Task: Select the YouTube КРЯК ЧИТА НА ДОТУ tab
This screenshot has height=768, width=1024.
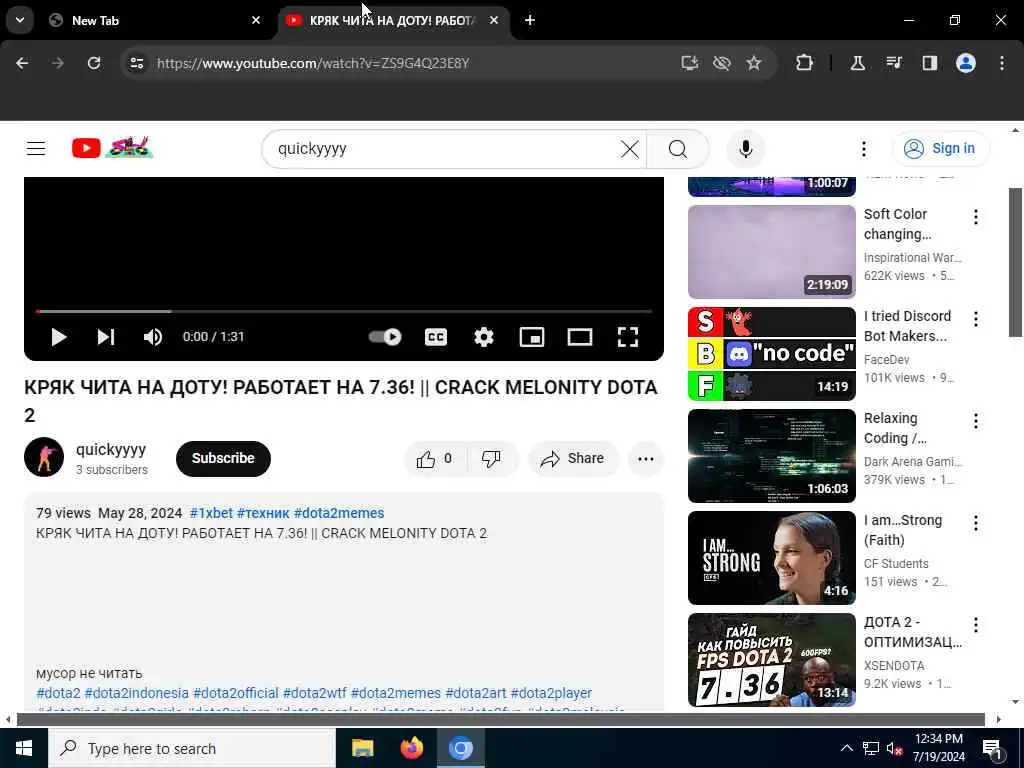Action: (x=394, y=20)
